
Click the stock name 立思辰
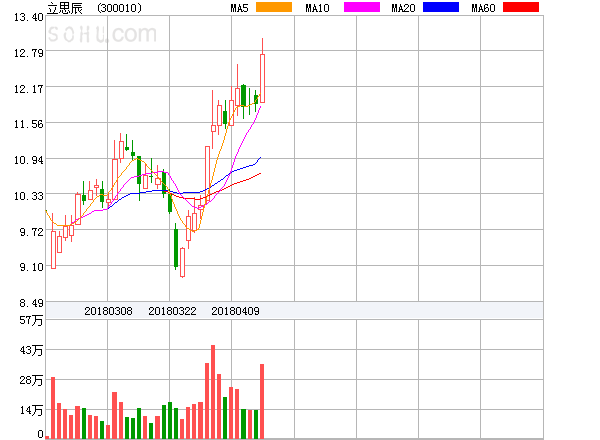pos(65,8)
